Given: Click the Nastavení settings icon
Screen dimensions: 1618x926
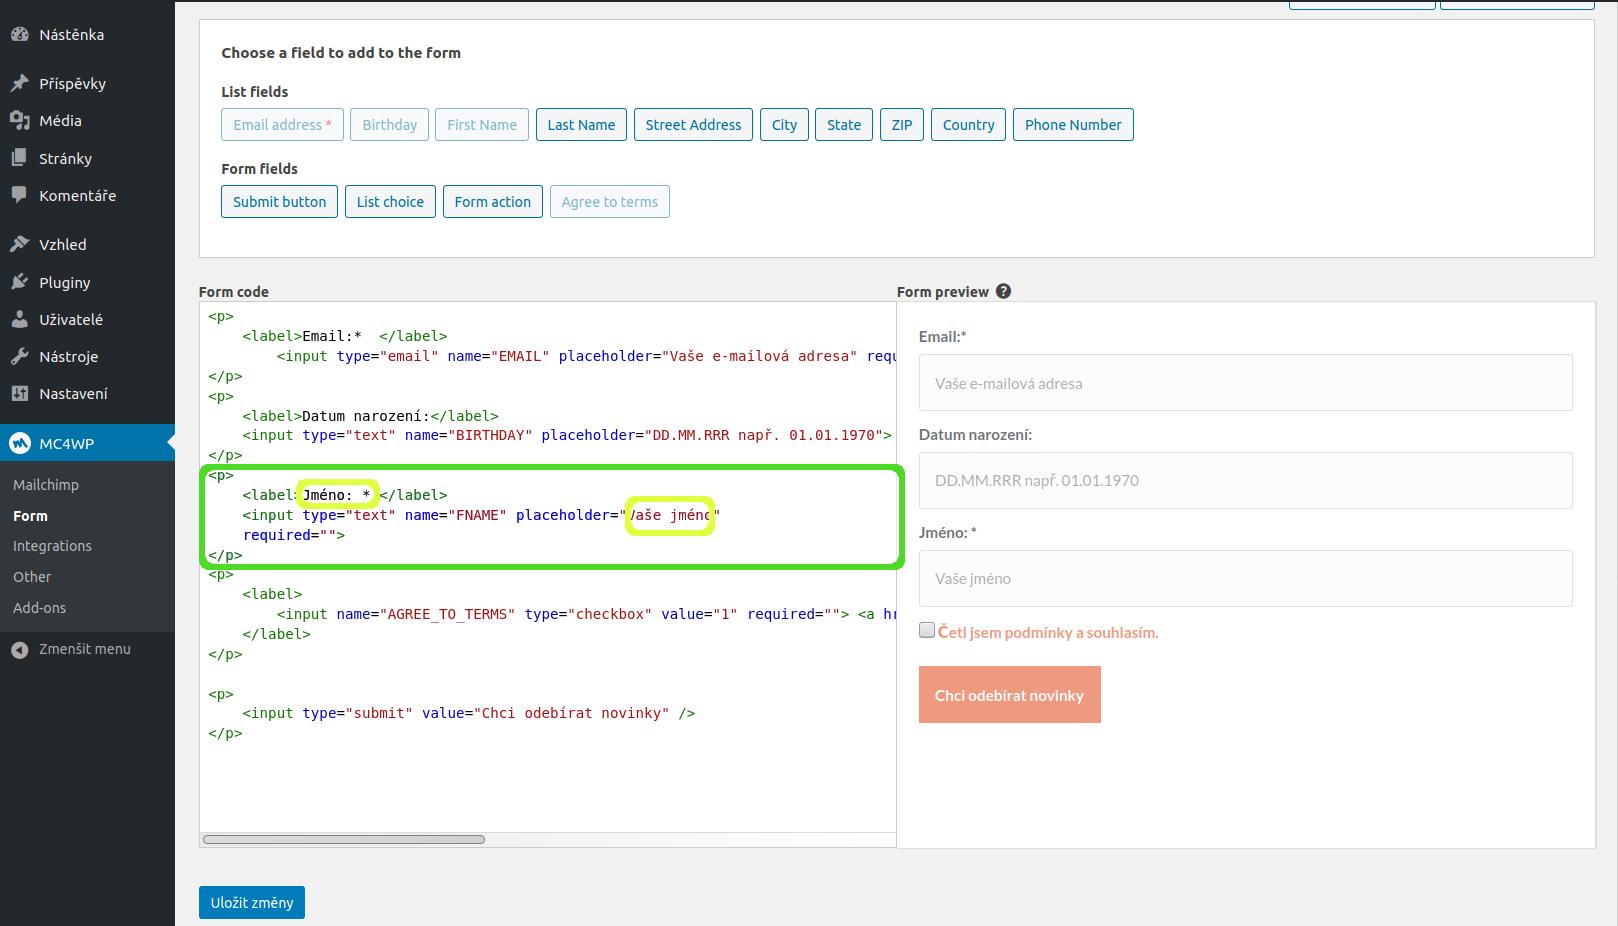Looking at the screenshot, I should click(x=20, y=393).
